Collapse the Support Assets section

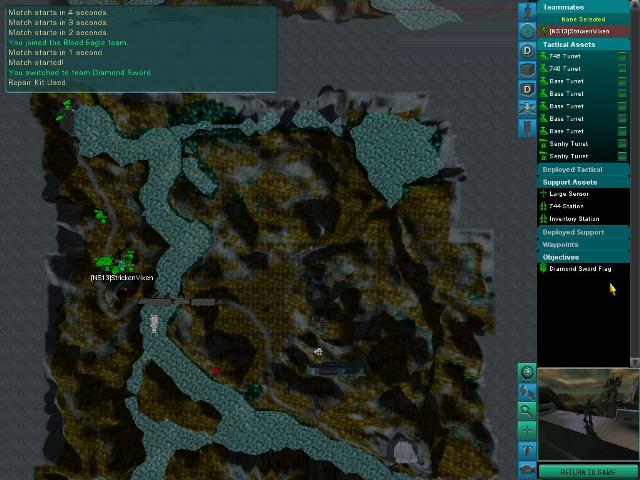point(583,182)
